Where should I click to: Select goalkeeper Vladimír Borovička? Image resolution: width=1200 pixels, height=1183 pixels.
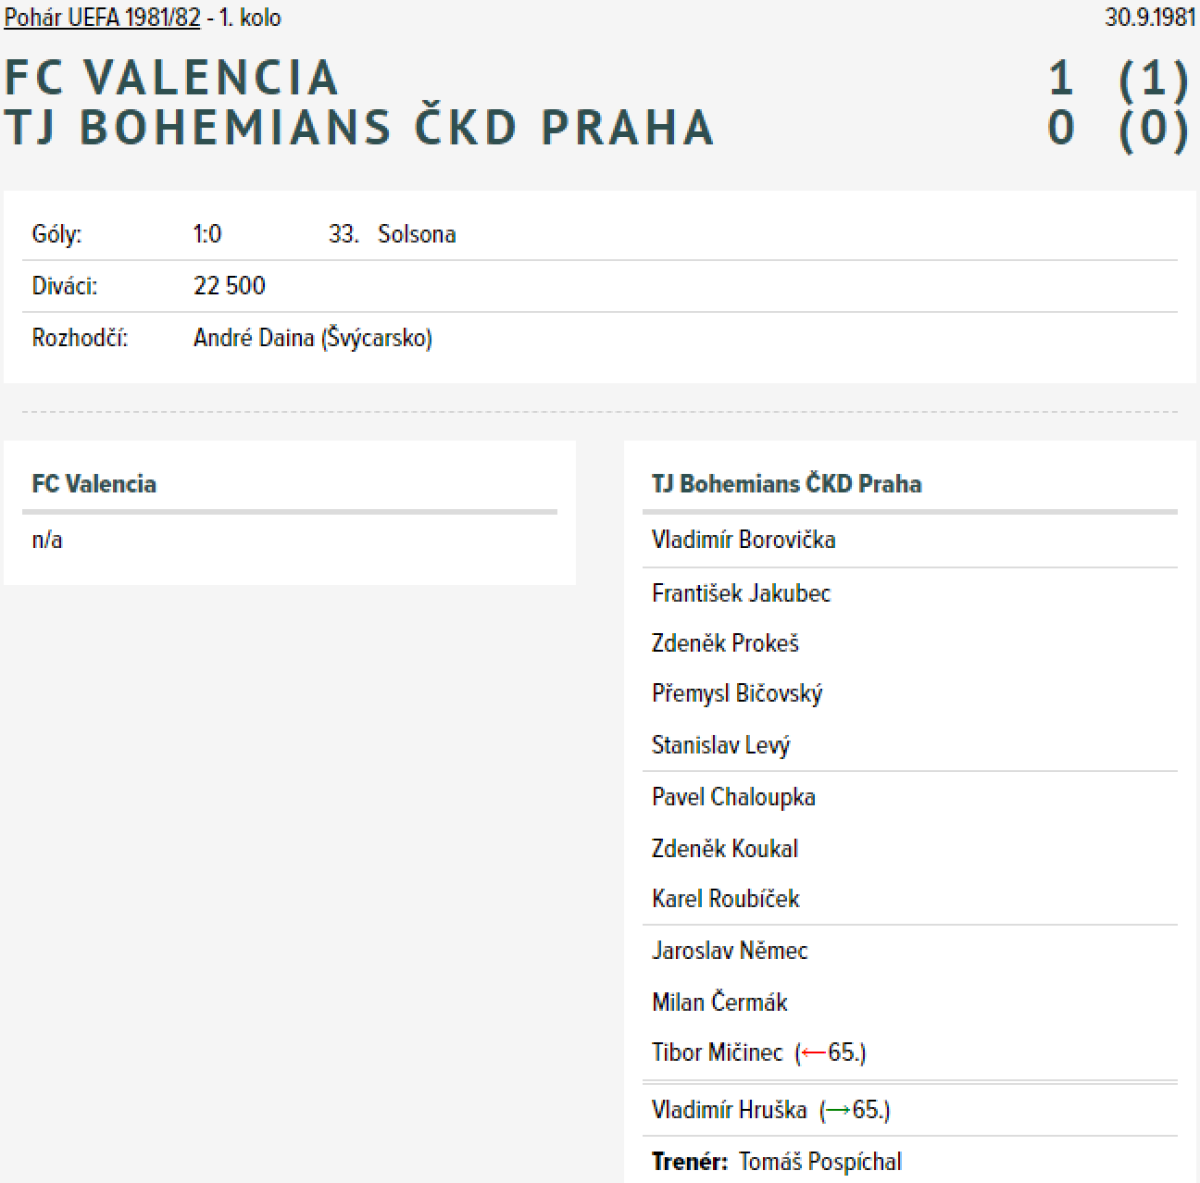(x=743, y=540)
